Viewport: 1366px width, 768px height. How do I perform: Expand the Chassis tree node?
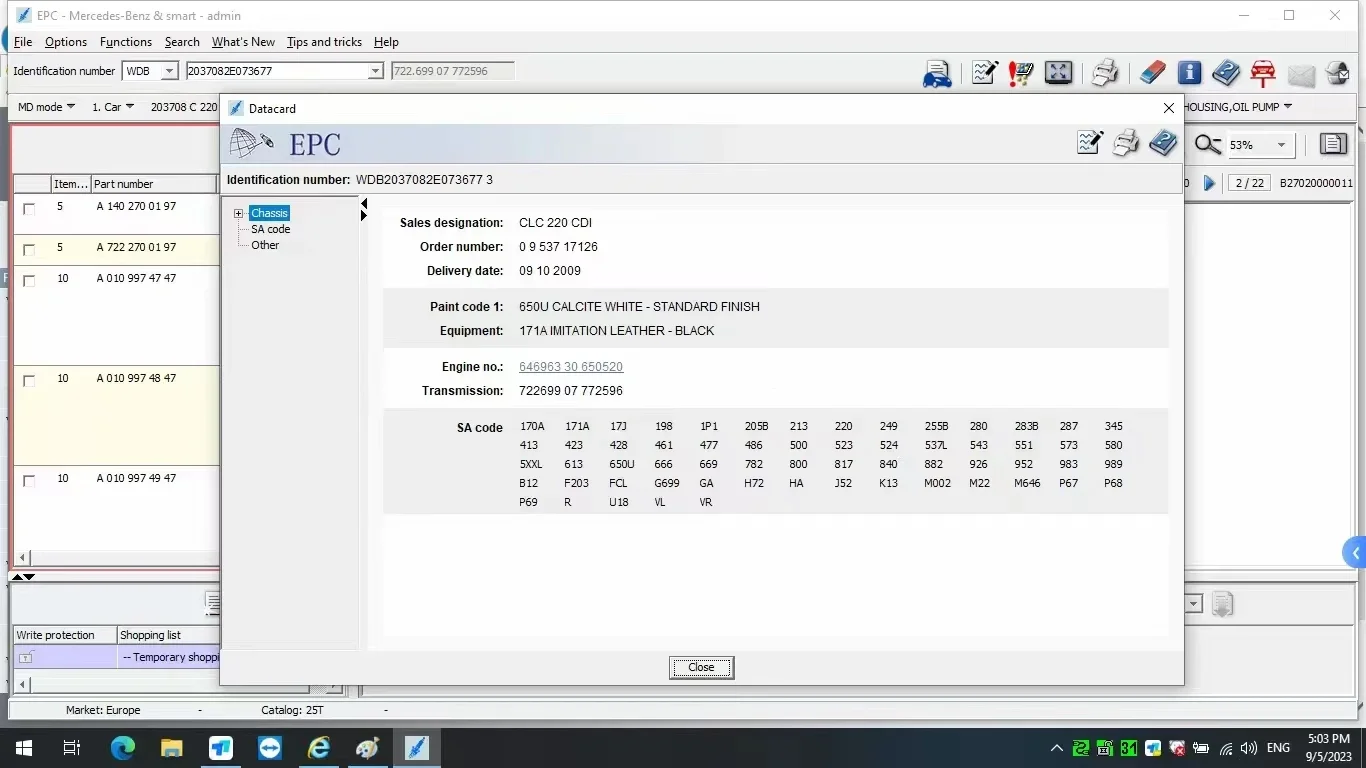coord(238,213)
